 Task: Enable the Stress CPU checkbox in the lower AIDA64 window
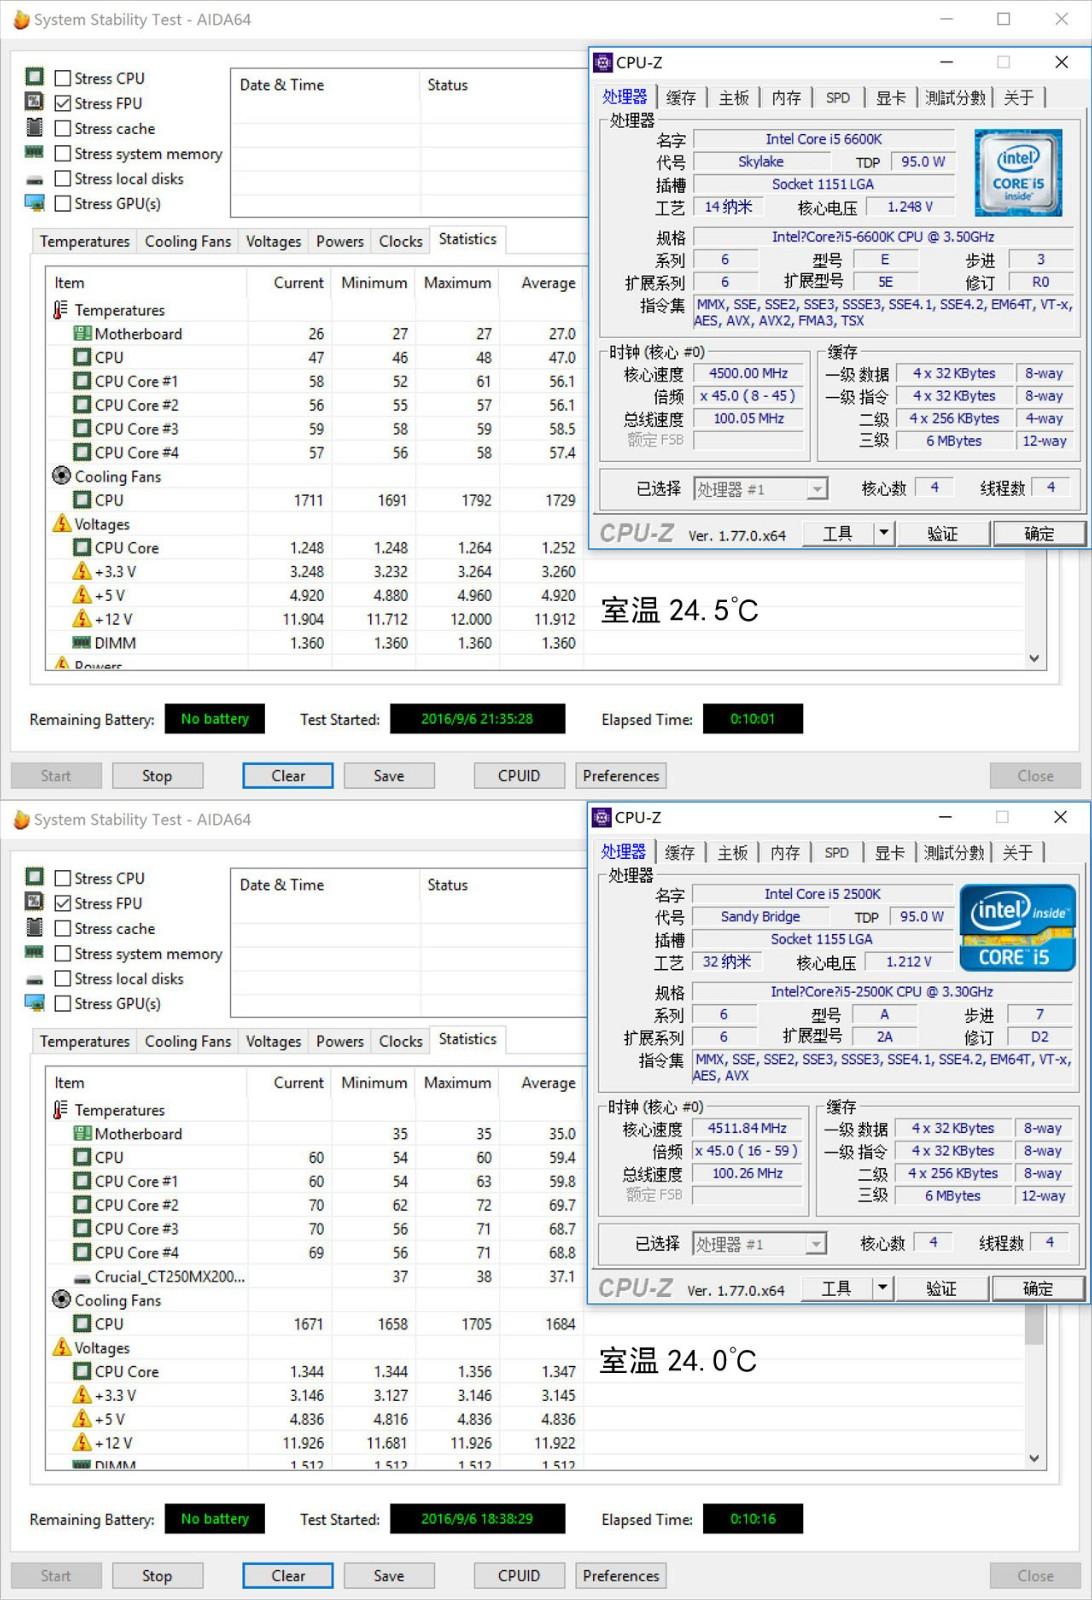(x=63, y=878)
